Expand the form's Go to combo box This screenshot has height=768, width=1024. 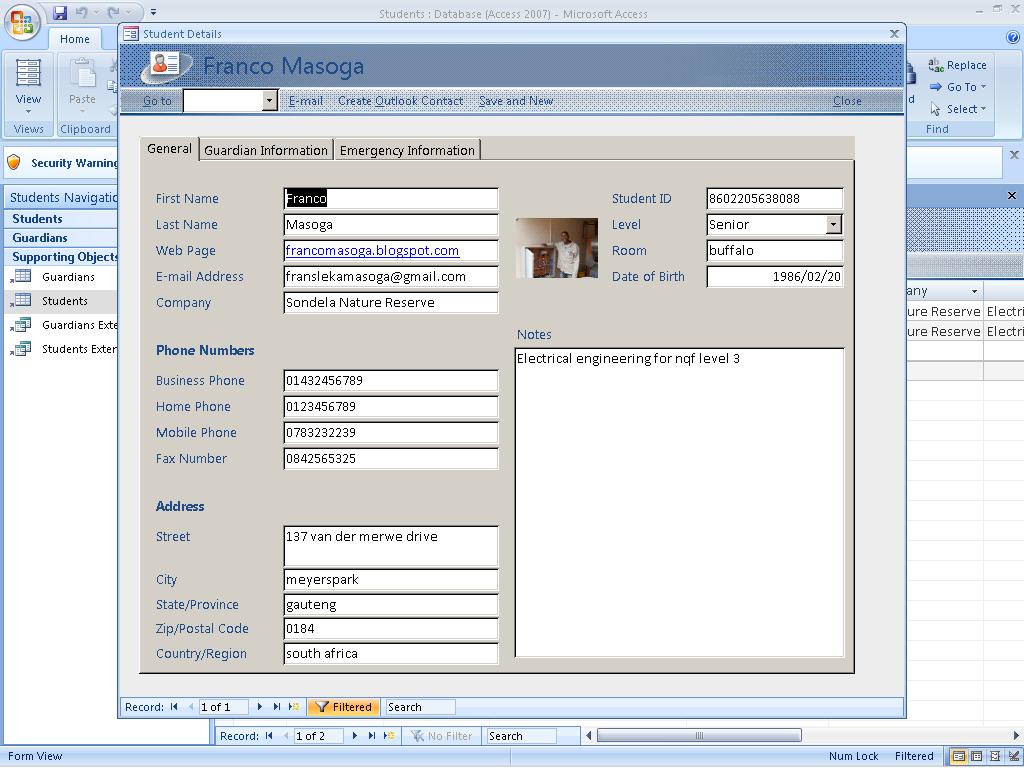coord(269,101)
